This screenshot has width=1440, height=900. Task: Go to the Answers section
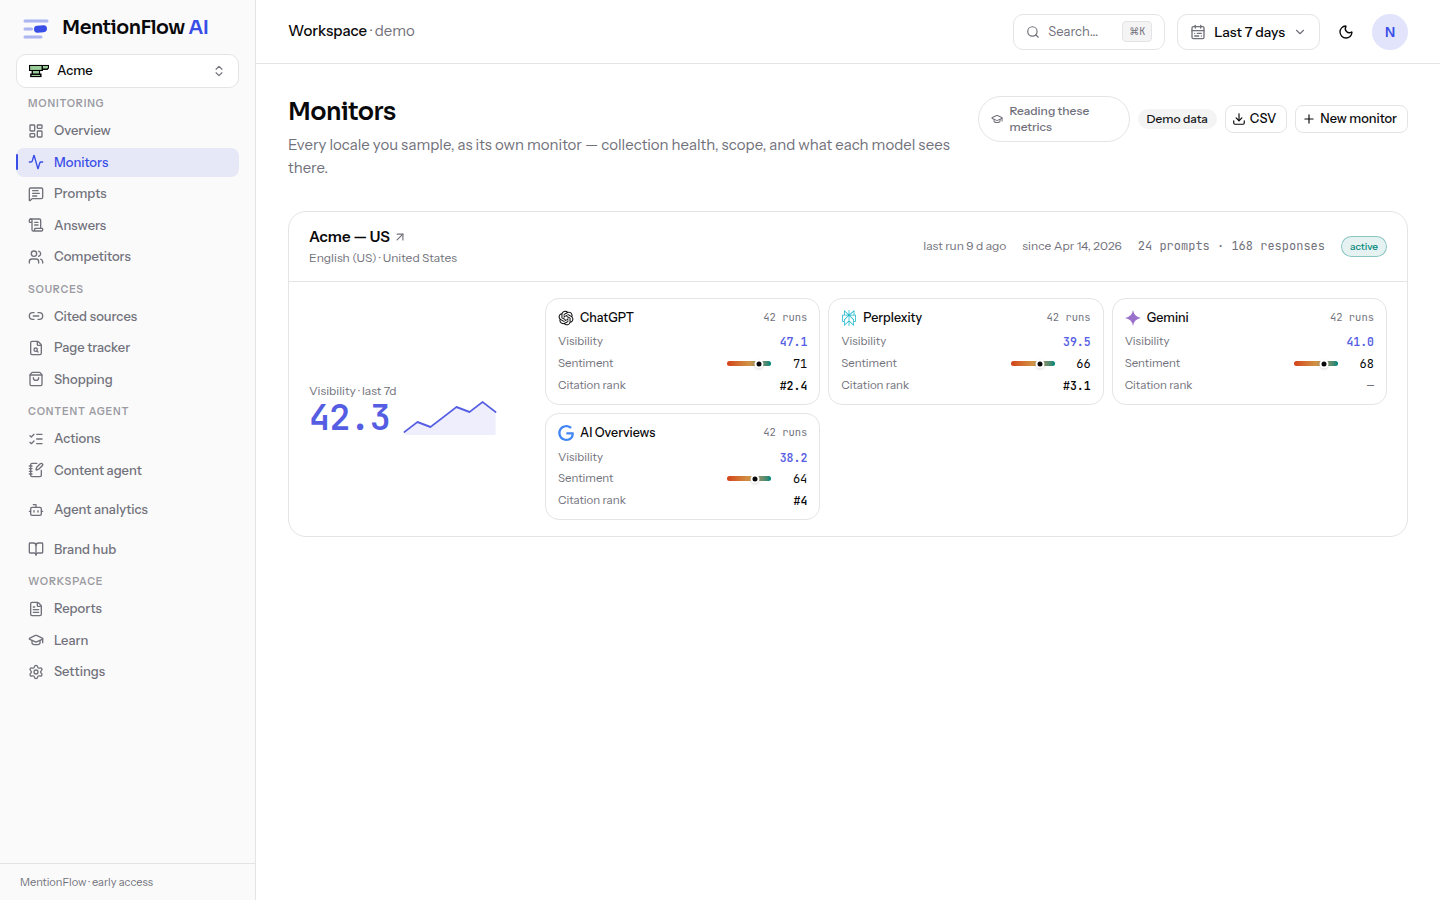(x=127, y=226)
